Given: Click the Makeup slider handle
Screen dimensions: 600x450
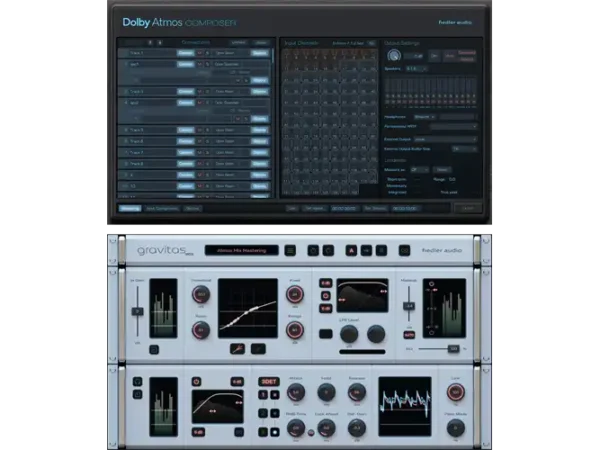Looking at the screenshot, I should coord(409,306).
